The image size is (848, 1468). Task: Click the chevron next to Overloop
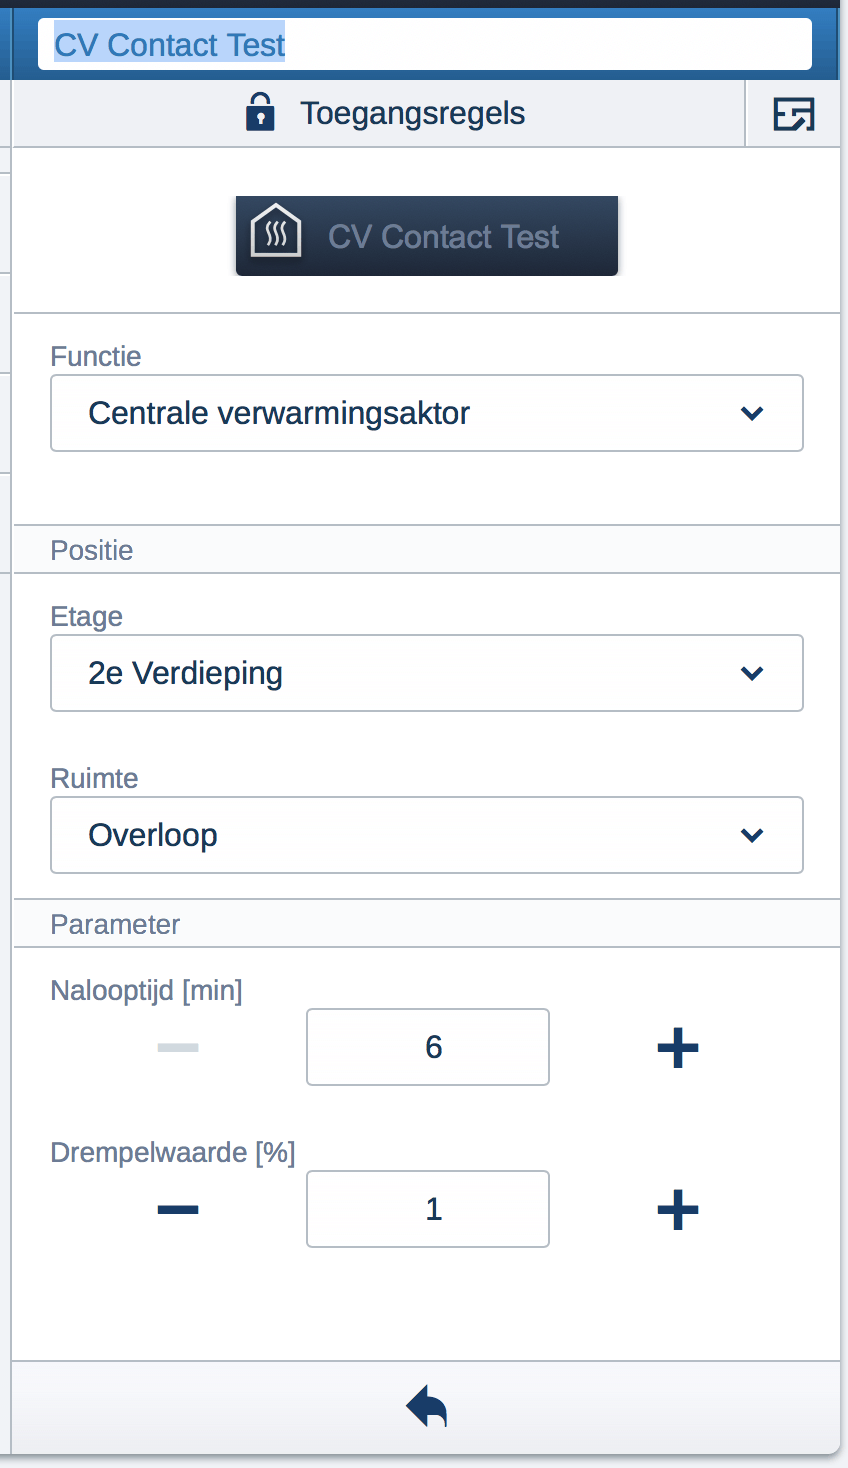click(752, 835)
